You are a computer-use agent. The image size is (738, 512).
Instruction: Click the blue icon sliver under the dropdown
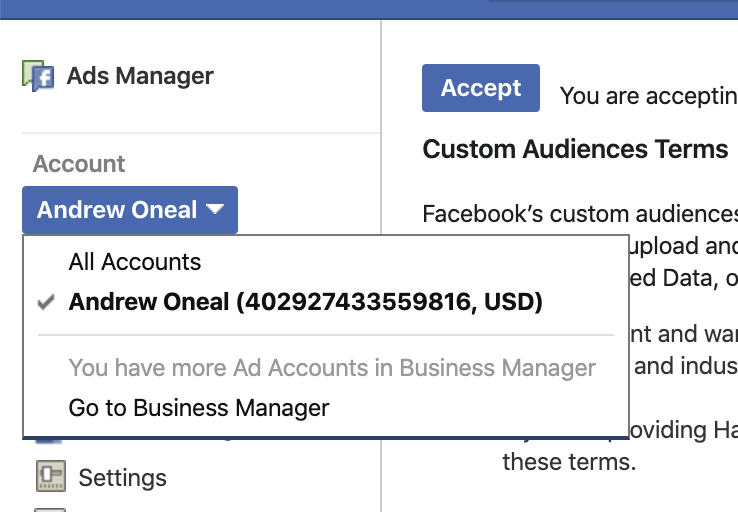click(x=49, y=440)
